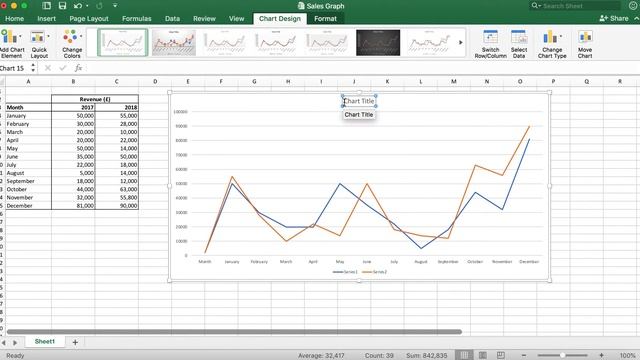Switch to the Formulas tab

(137, 19)
